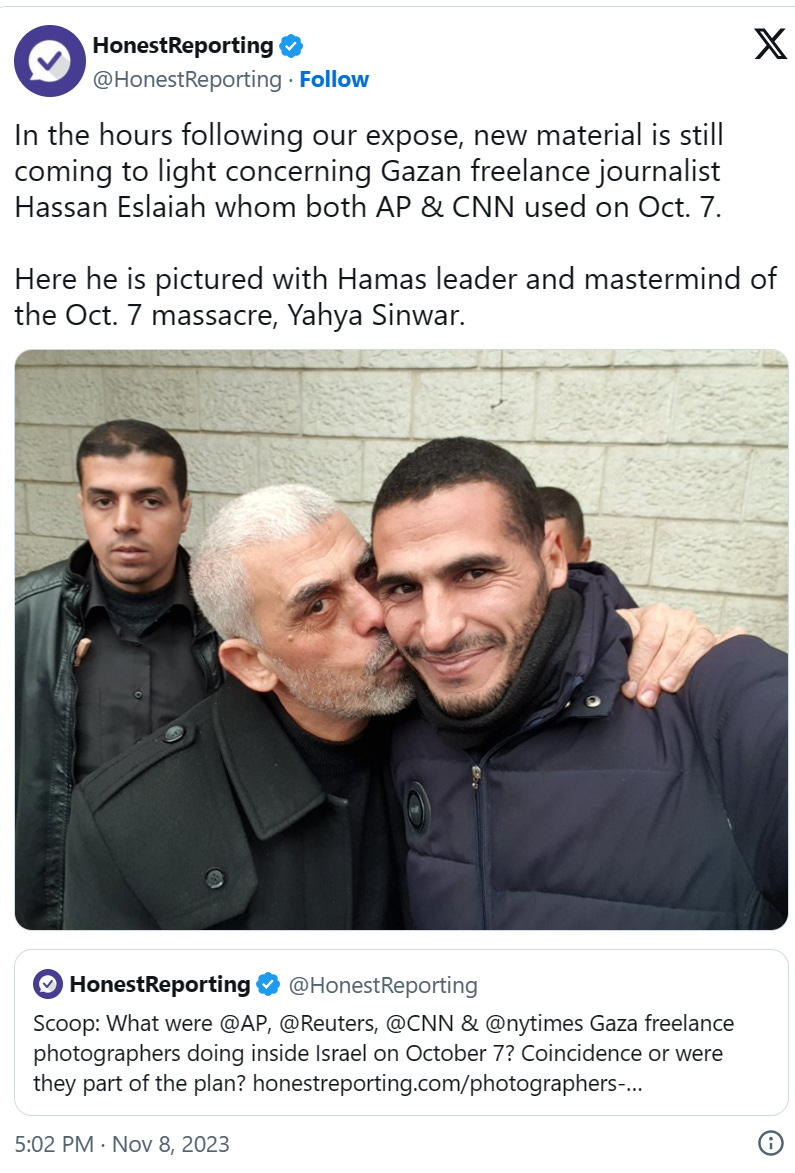Click the @HonestReporting handle under the name
Screen dimensions: 795x1173
click(187, 79)
